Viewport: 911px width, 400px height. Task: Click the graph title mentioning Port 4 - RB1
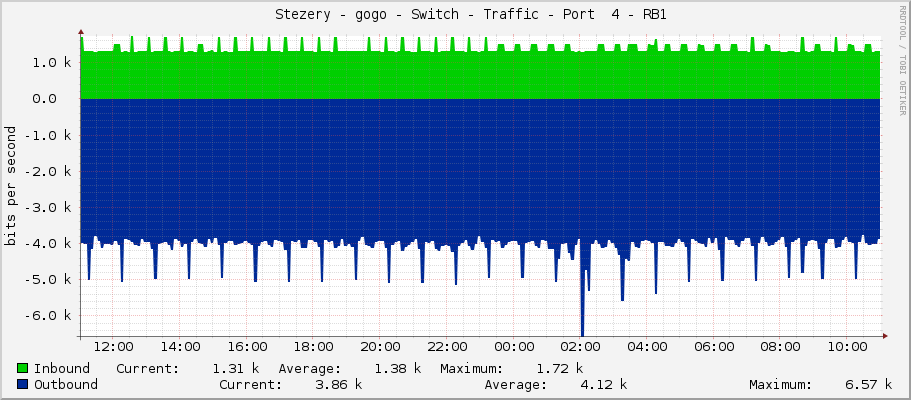471,15
